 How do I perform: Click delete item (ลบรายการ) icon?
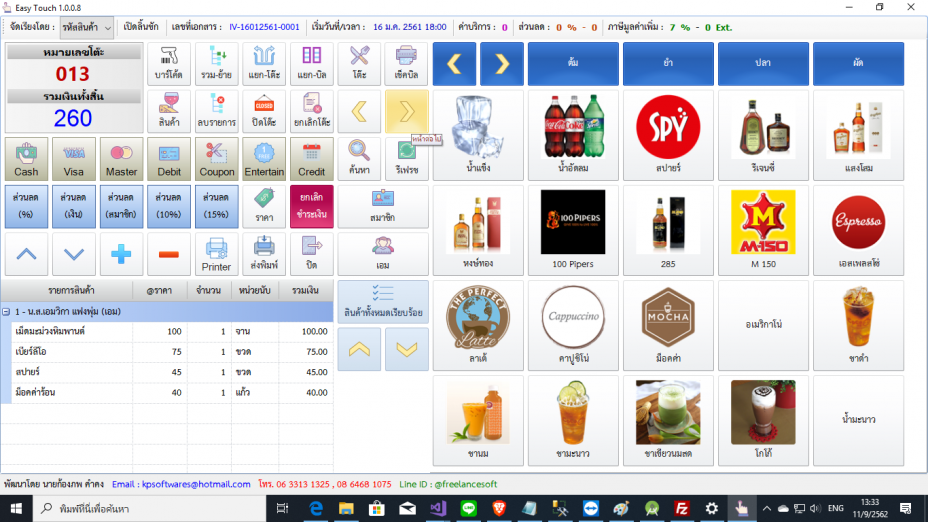(216, 111)
